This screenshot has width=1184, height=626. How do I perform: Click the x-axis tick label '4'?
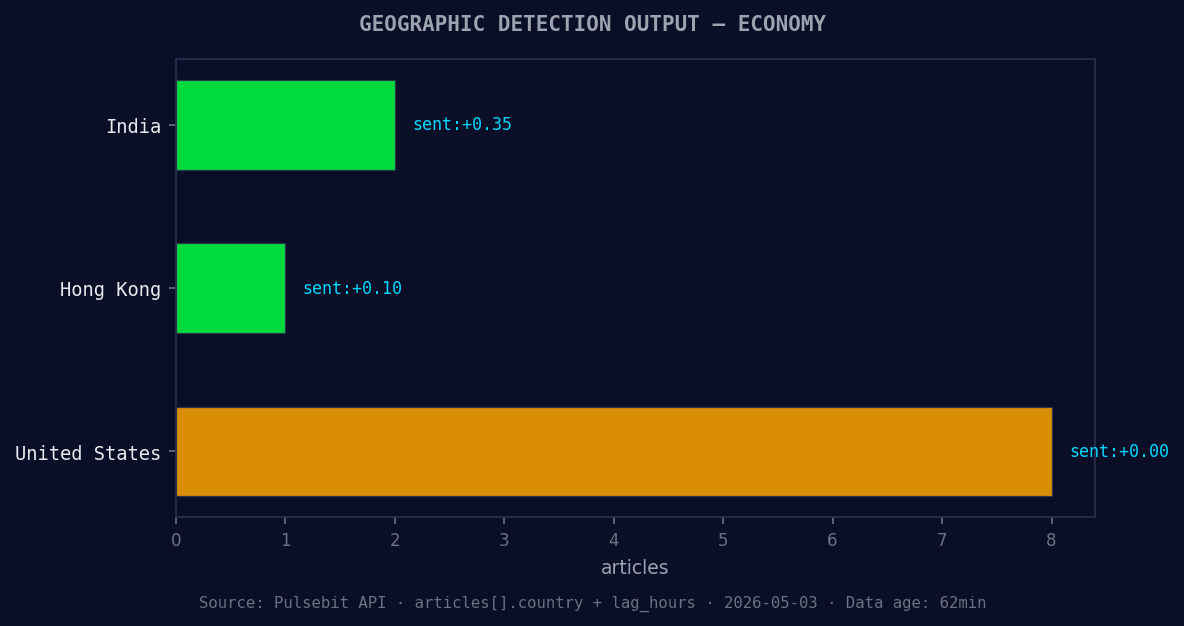point(614,540)
